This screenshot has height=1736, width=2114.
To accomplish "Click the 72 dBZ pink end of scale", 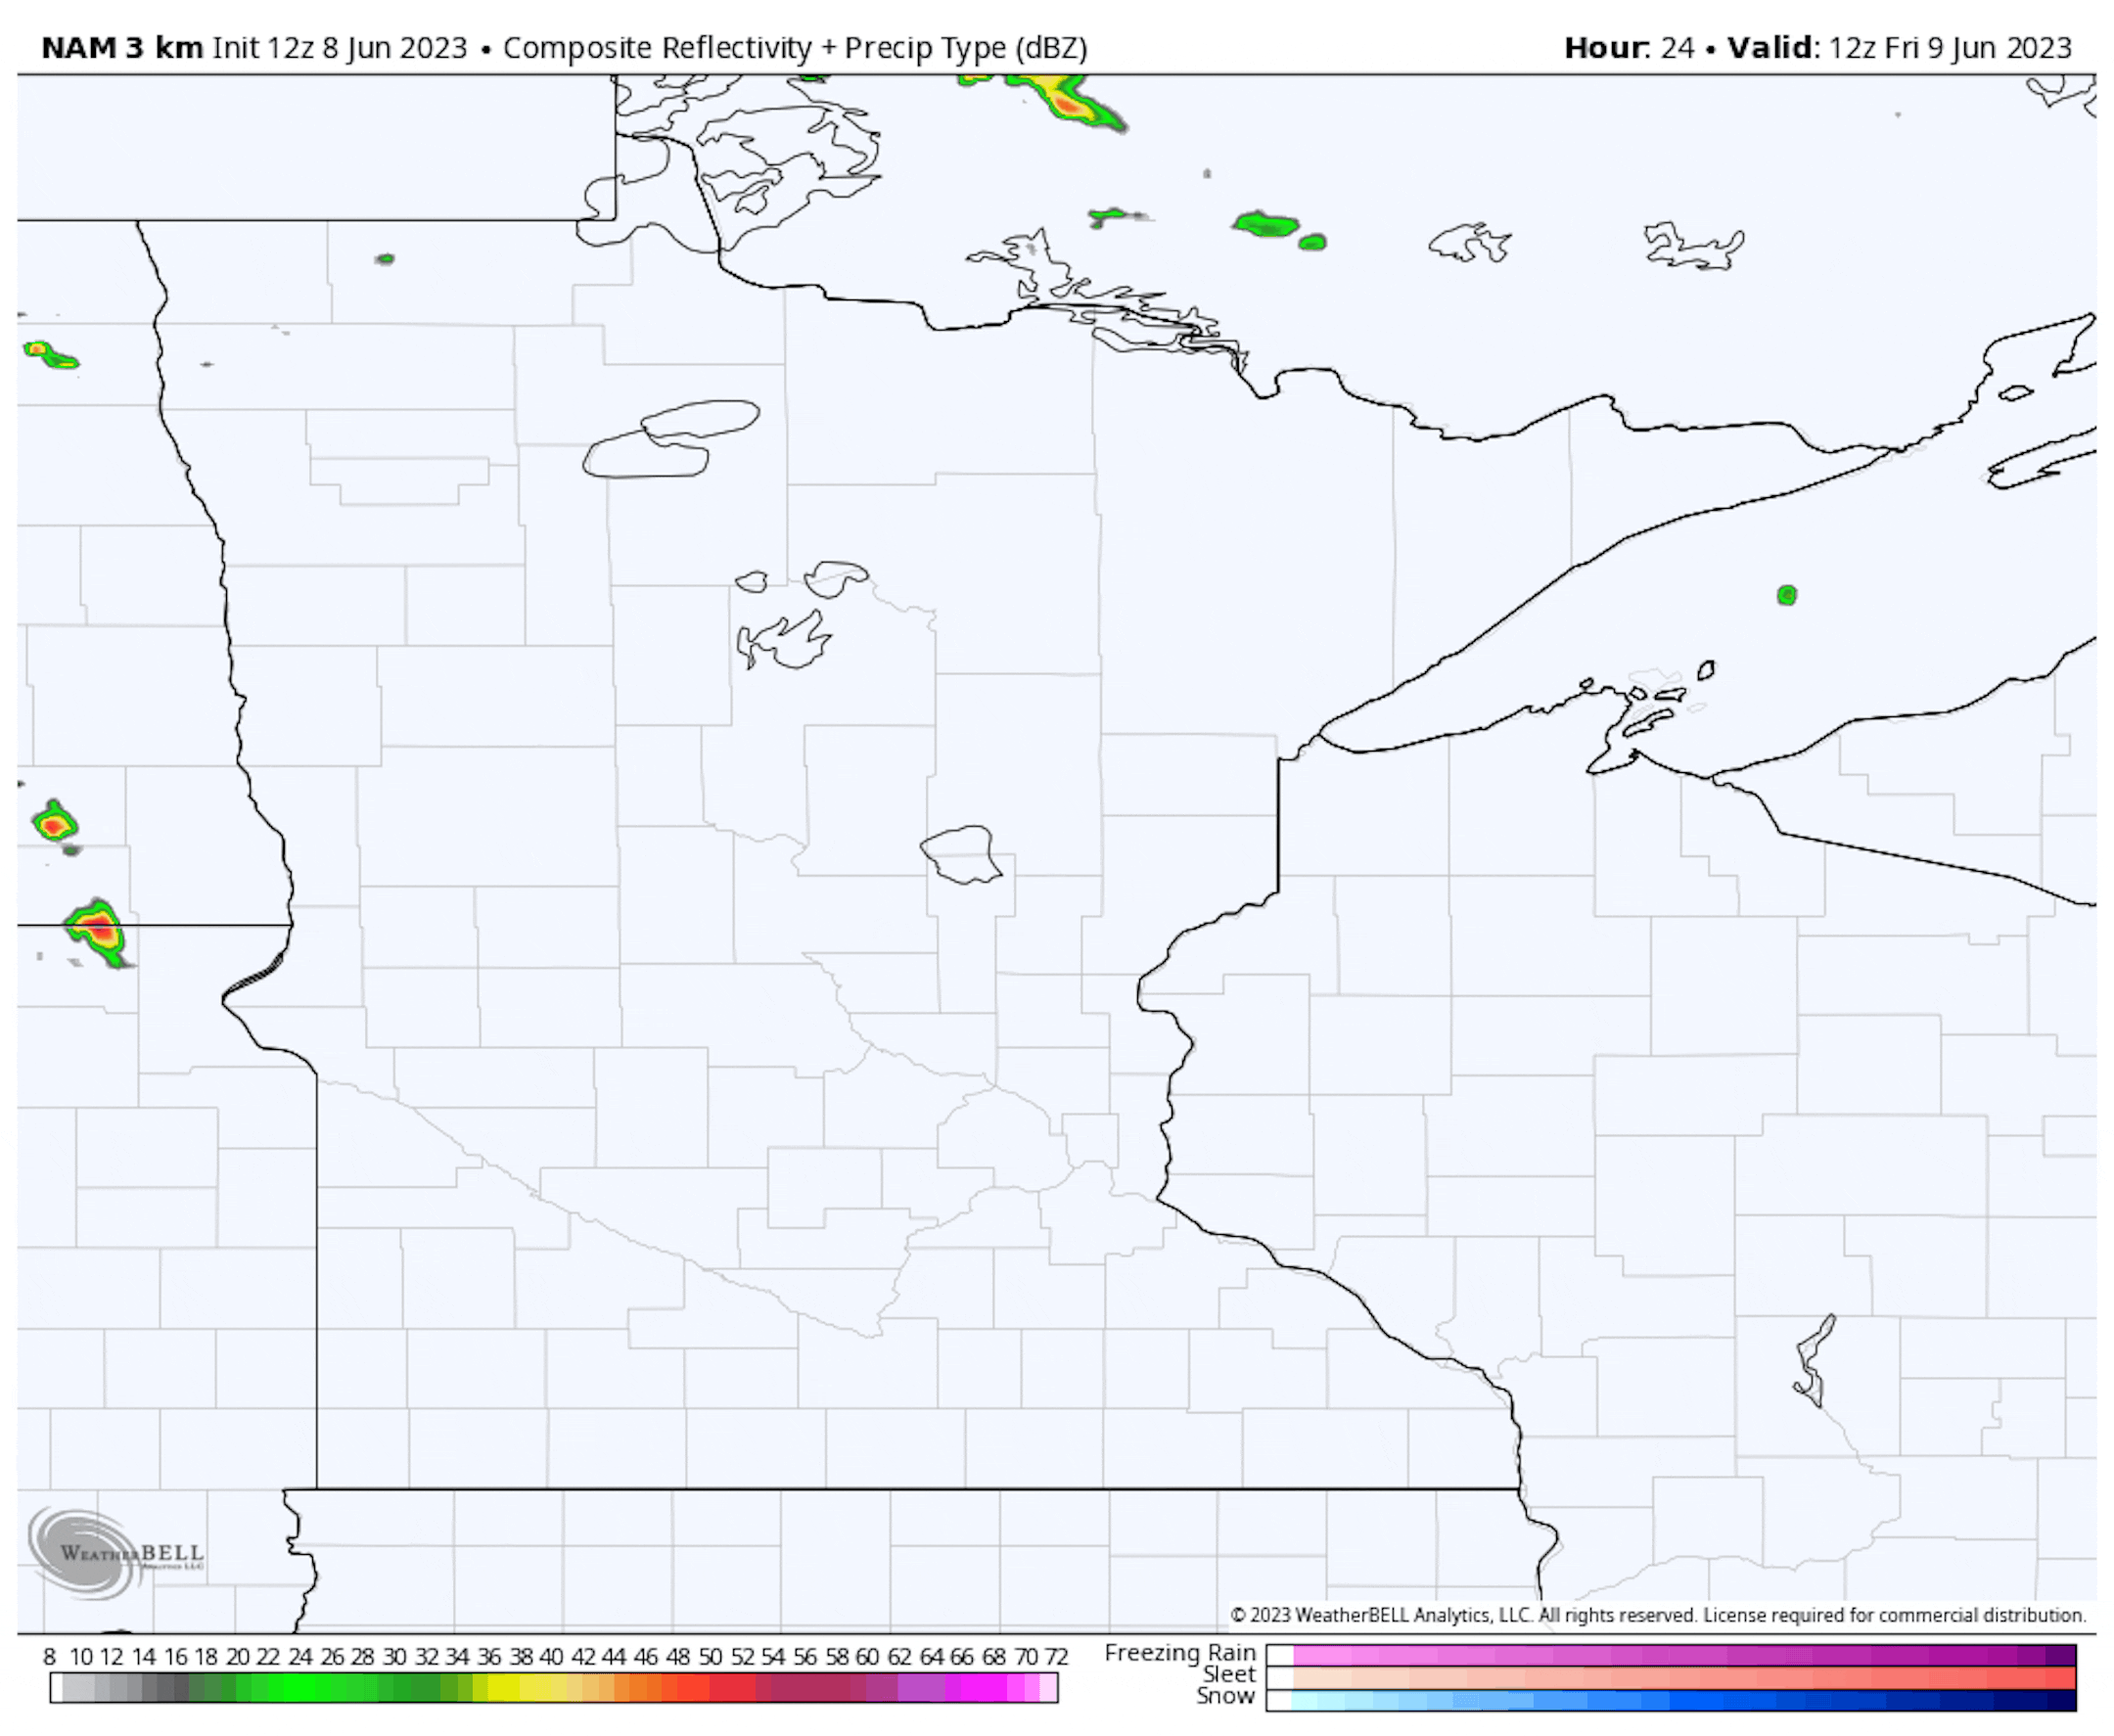I will [x=1048, y=1689].
